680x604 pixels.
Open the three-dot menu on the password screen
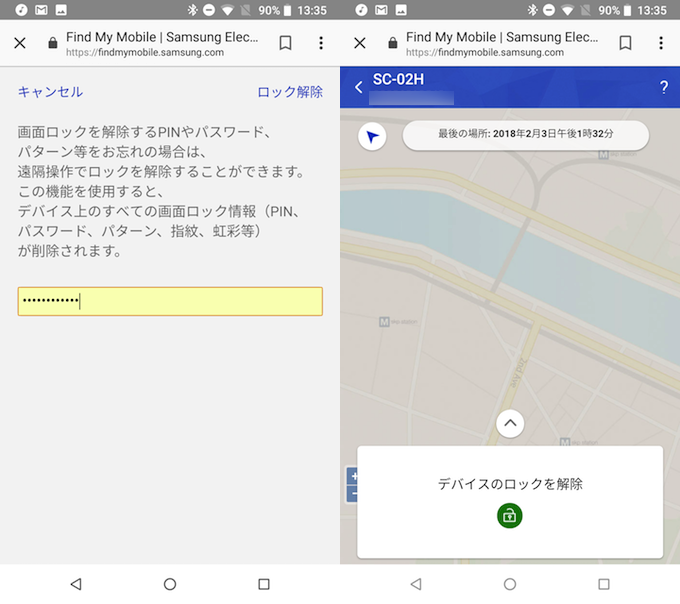click(321, 43)
